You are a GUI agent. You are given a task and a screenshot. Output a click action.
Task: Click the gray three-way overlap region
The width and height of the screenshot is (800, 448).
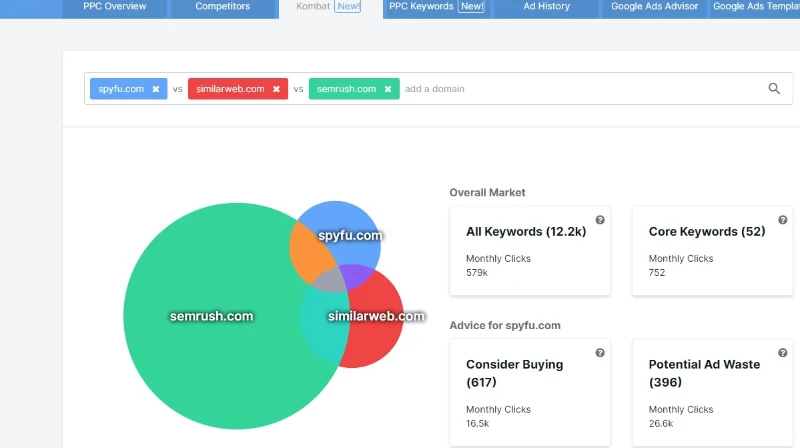pyautogui.click(x=331, y=280)
